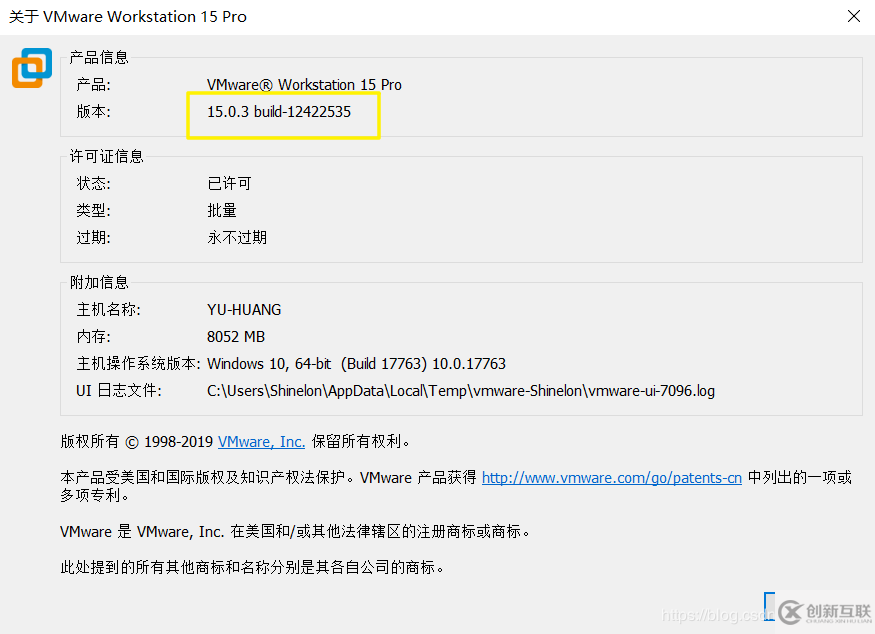Click the UI 日志文件: label

click(119, 391)
